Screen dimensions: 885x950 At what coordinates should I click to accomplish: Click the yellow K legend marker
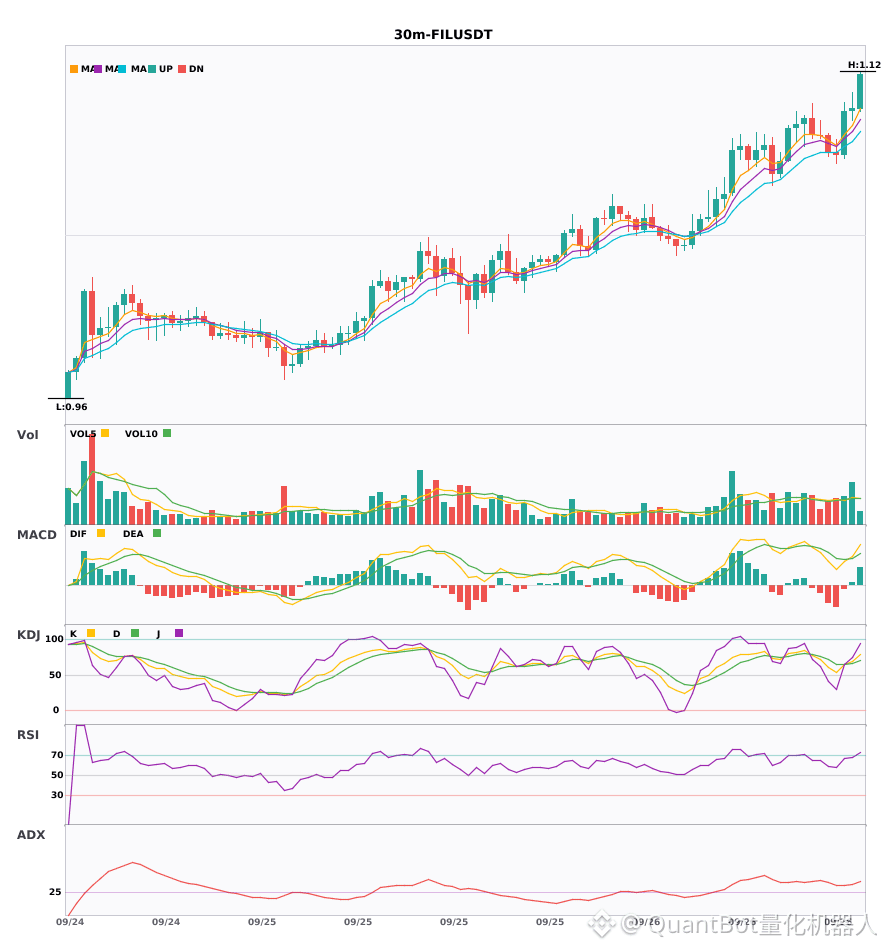(91, 633)
